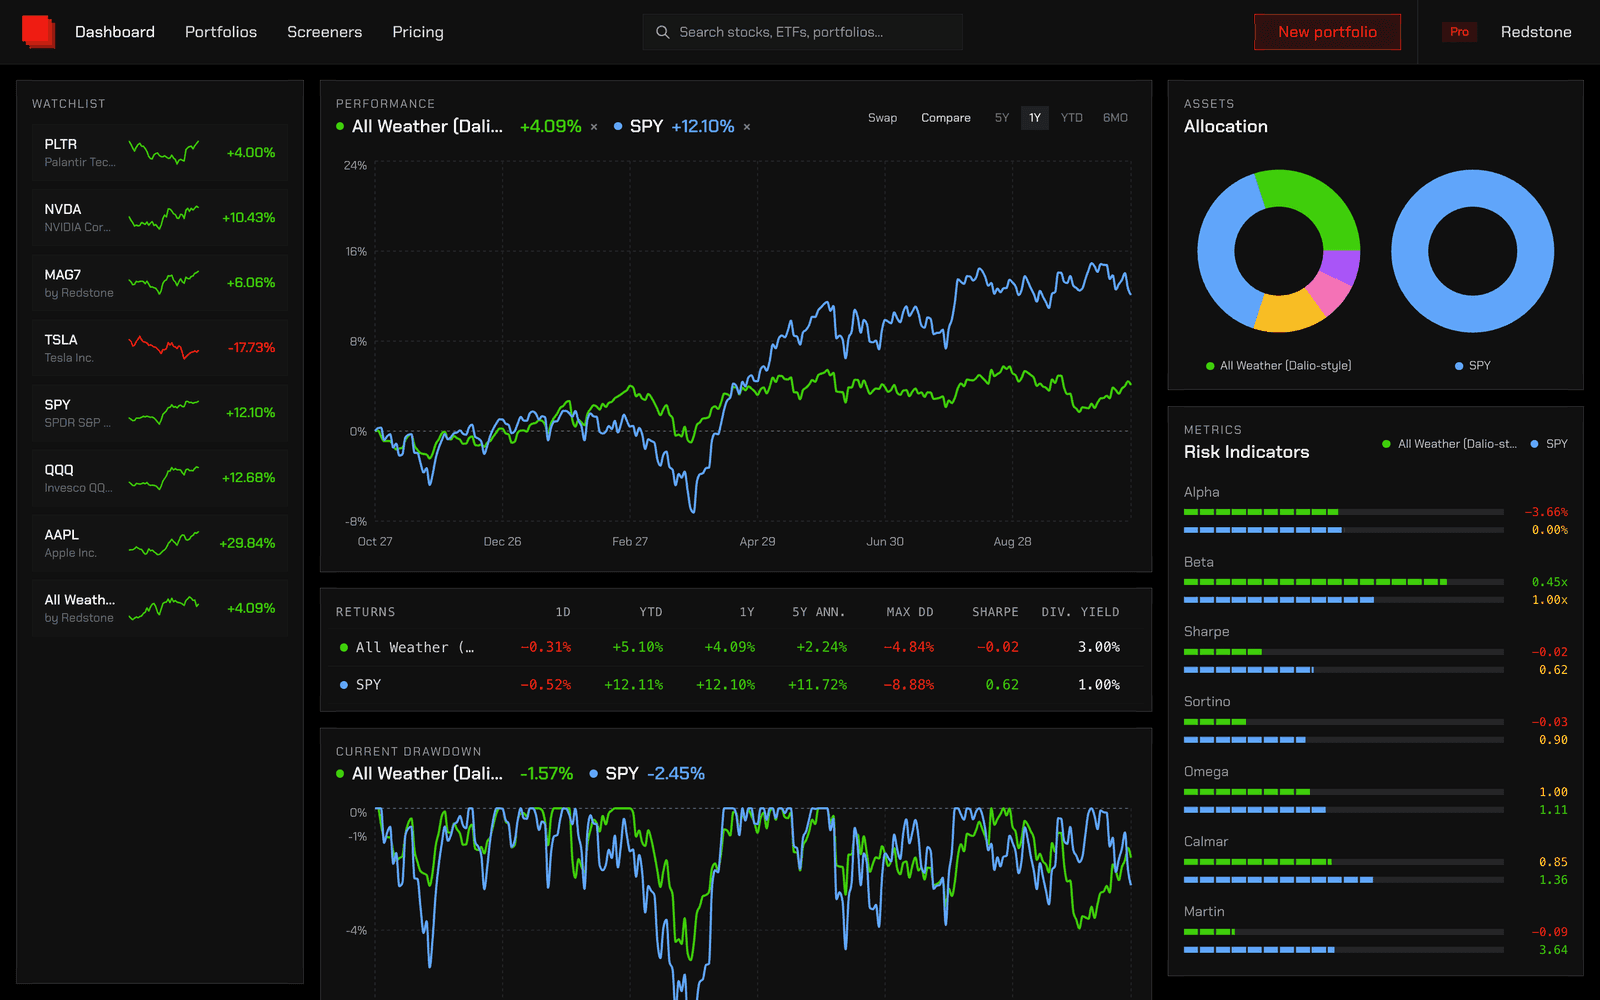The image size is (1600, 1000).
Task: Remove SPY from performance chart
Action: coord(747,127)
